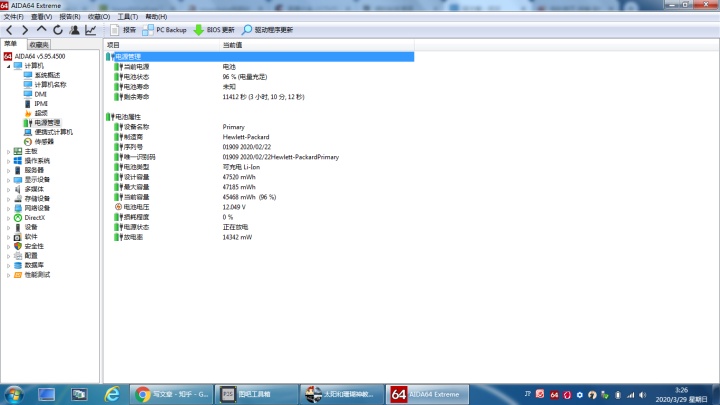Open the Windows Start button

pos(14,394)
